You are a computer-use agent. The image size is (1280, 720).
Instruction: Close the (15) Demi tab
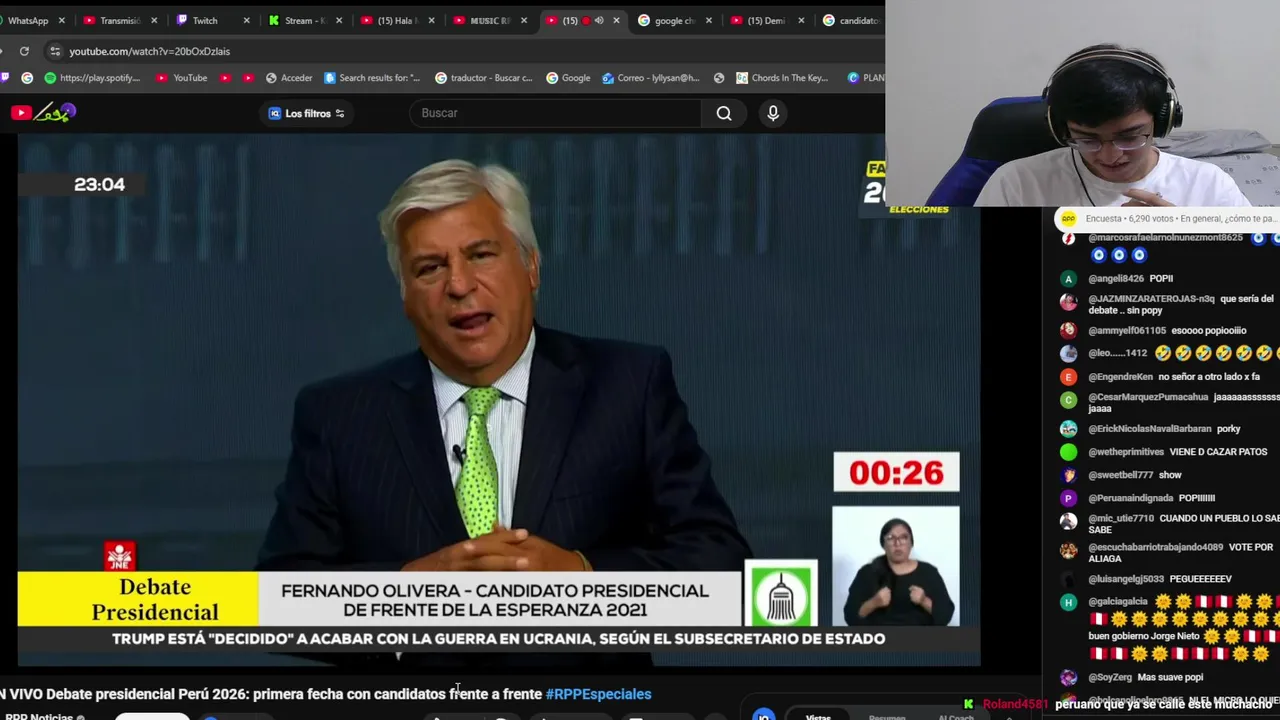(801, 20)
